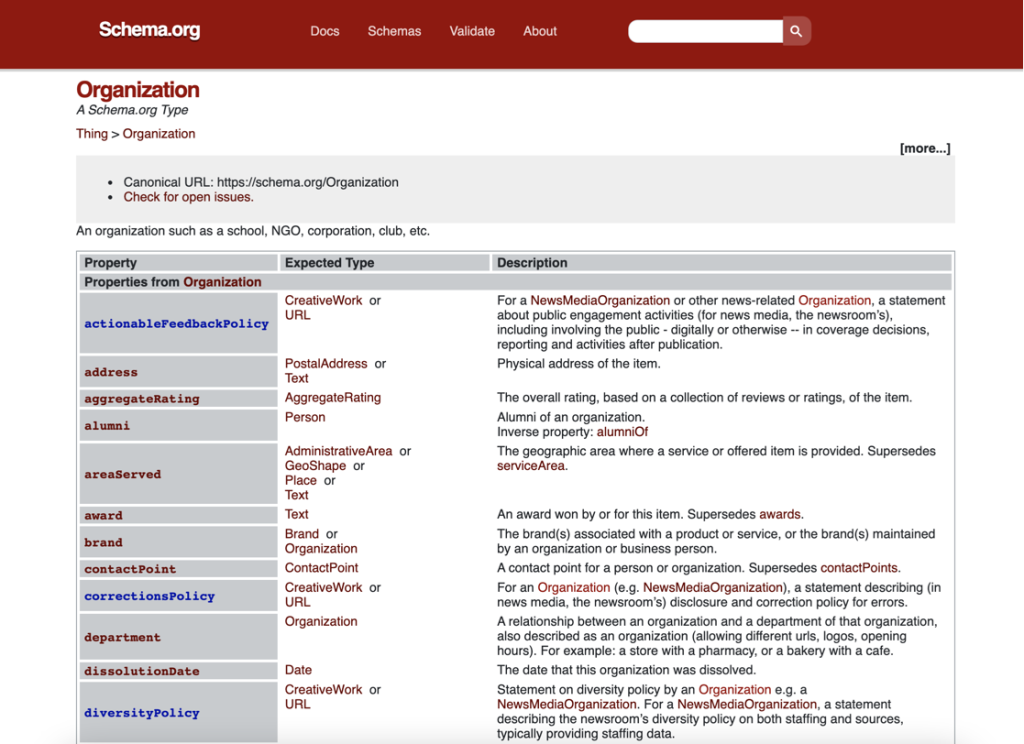Click the Schema.org logo

[x=149, y=30]
